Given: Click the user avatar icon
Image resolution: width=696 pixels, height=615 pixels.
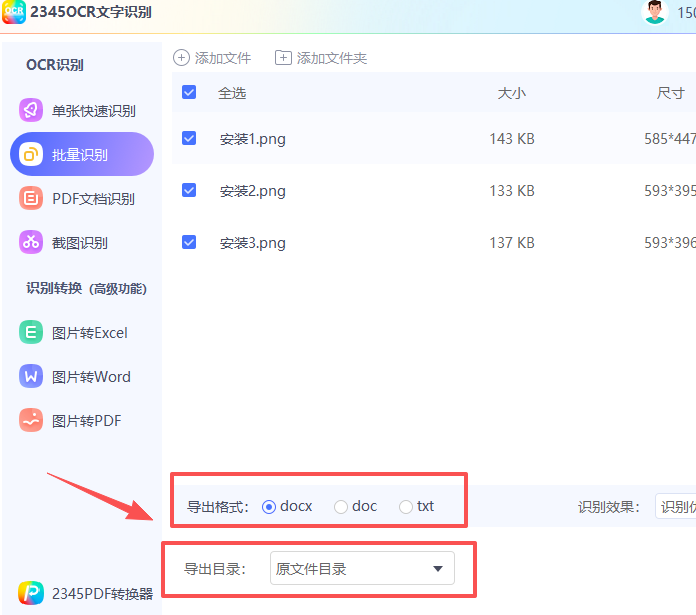Looking at the screenshot, I should pyautogui.click(x=655, y=13).
